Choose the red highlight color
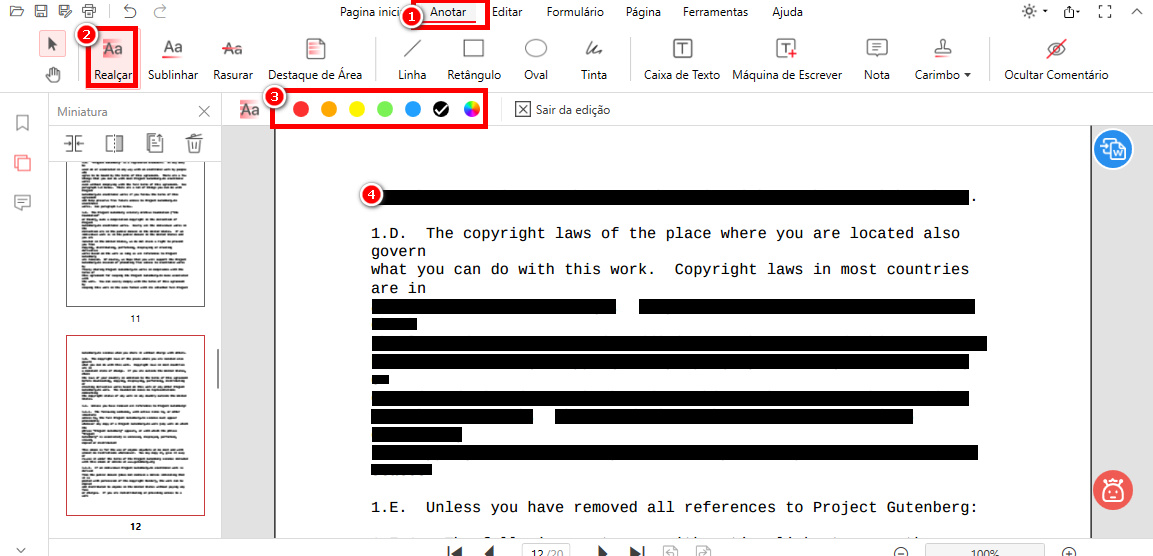1153x556 pixels. tap(301, 110)
